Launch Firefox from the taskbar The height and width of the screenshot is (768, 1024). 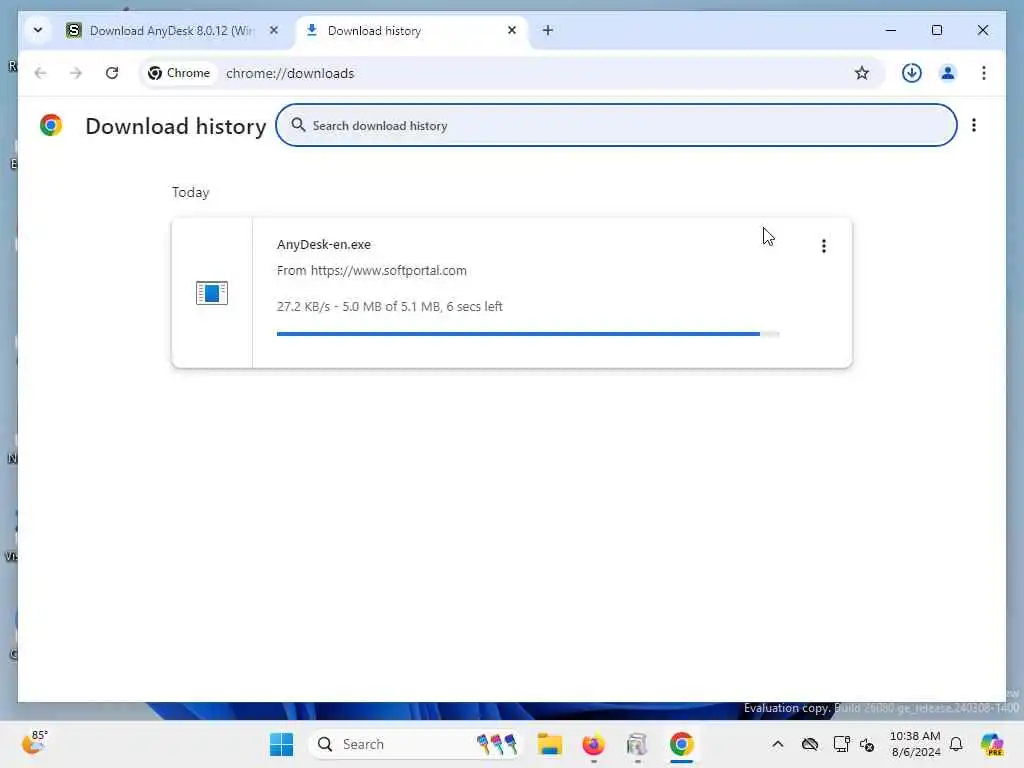click(594, 744)
